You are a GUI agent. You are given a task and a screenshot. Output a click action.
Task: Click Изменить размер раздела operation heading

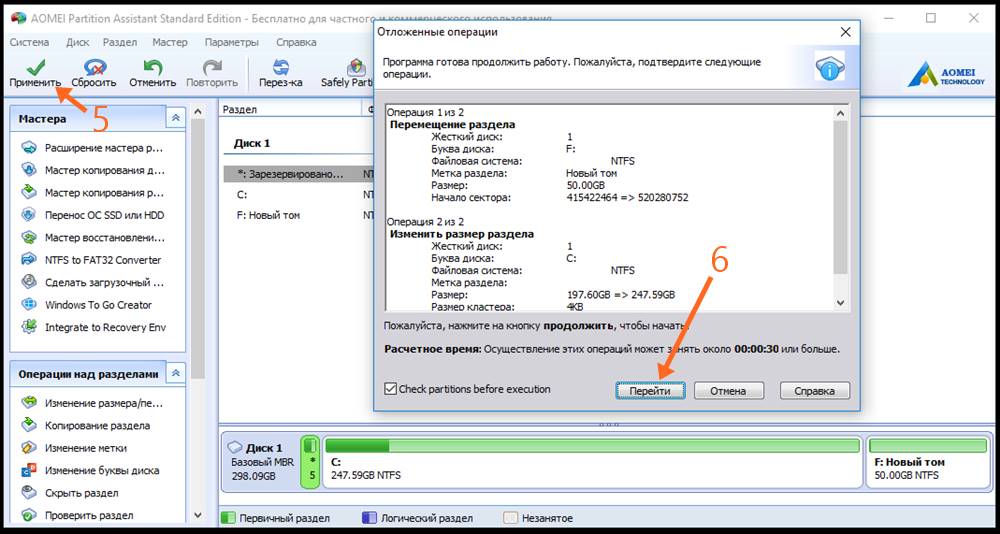tap(462, 234)
